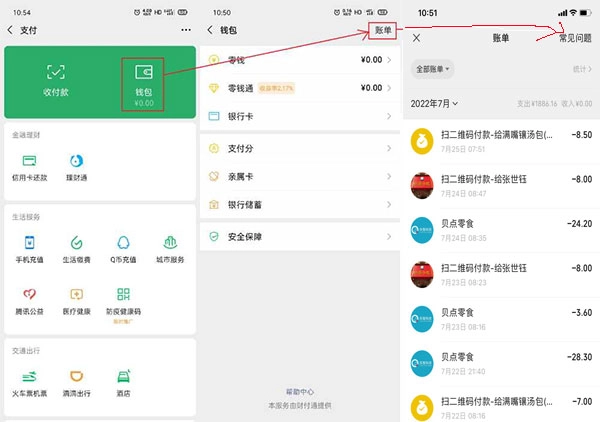Open Q币充值 service
This screenshot has height=422, width=600.
point(123,247)
